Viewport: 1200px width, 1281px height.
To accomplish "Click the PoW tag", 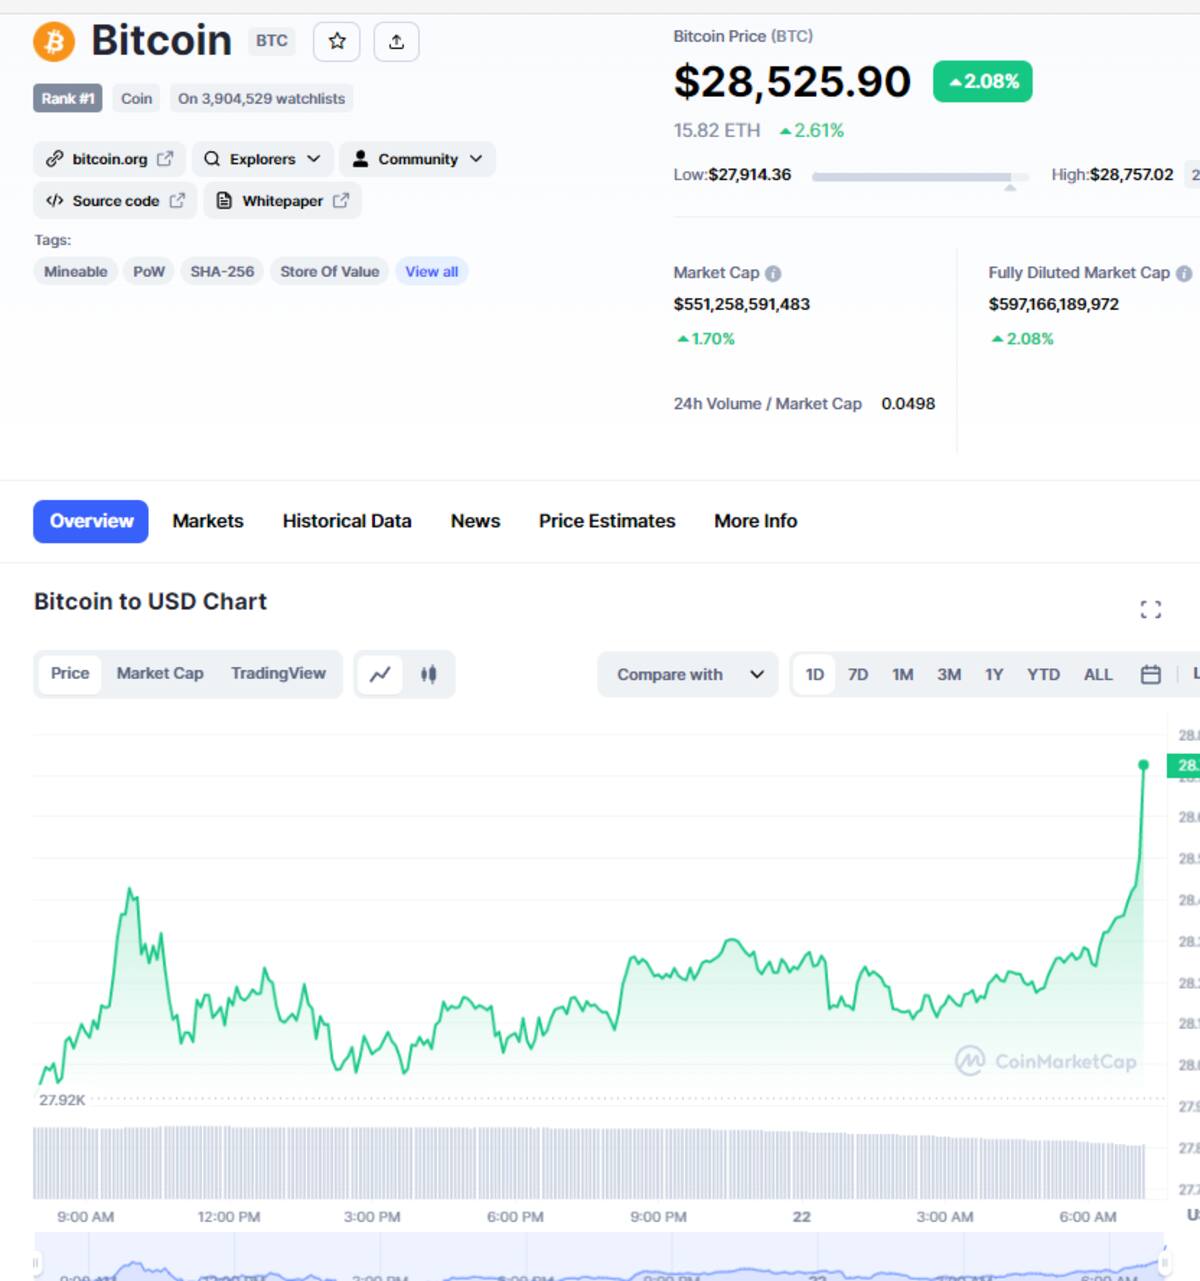I will pyautogui.click(x=149, y=272).
